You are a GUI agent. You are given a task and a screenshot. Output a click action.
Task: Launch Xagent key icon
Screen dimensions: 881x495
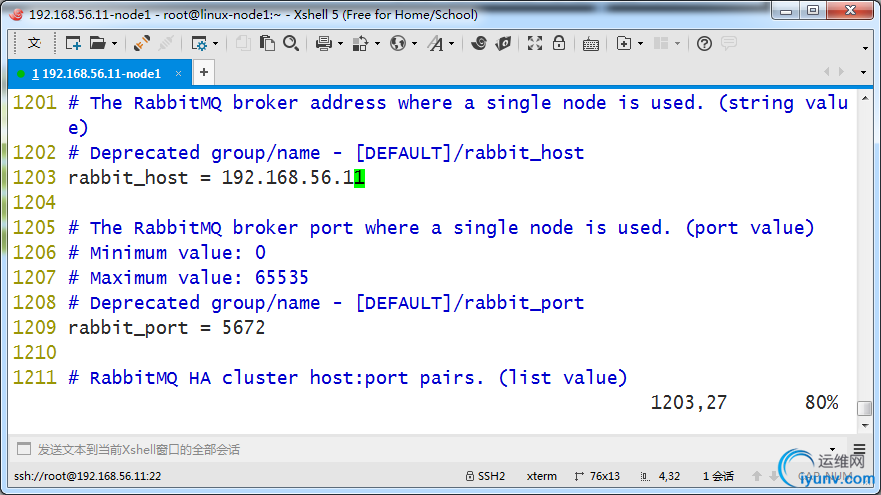point(503,43)
